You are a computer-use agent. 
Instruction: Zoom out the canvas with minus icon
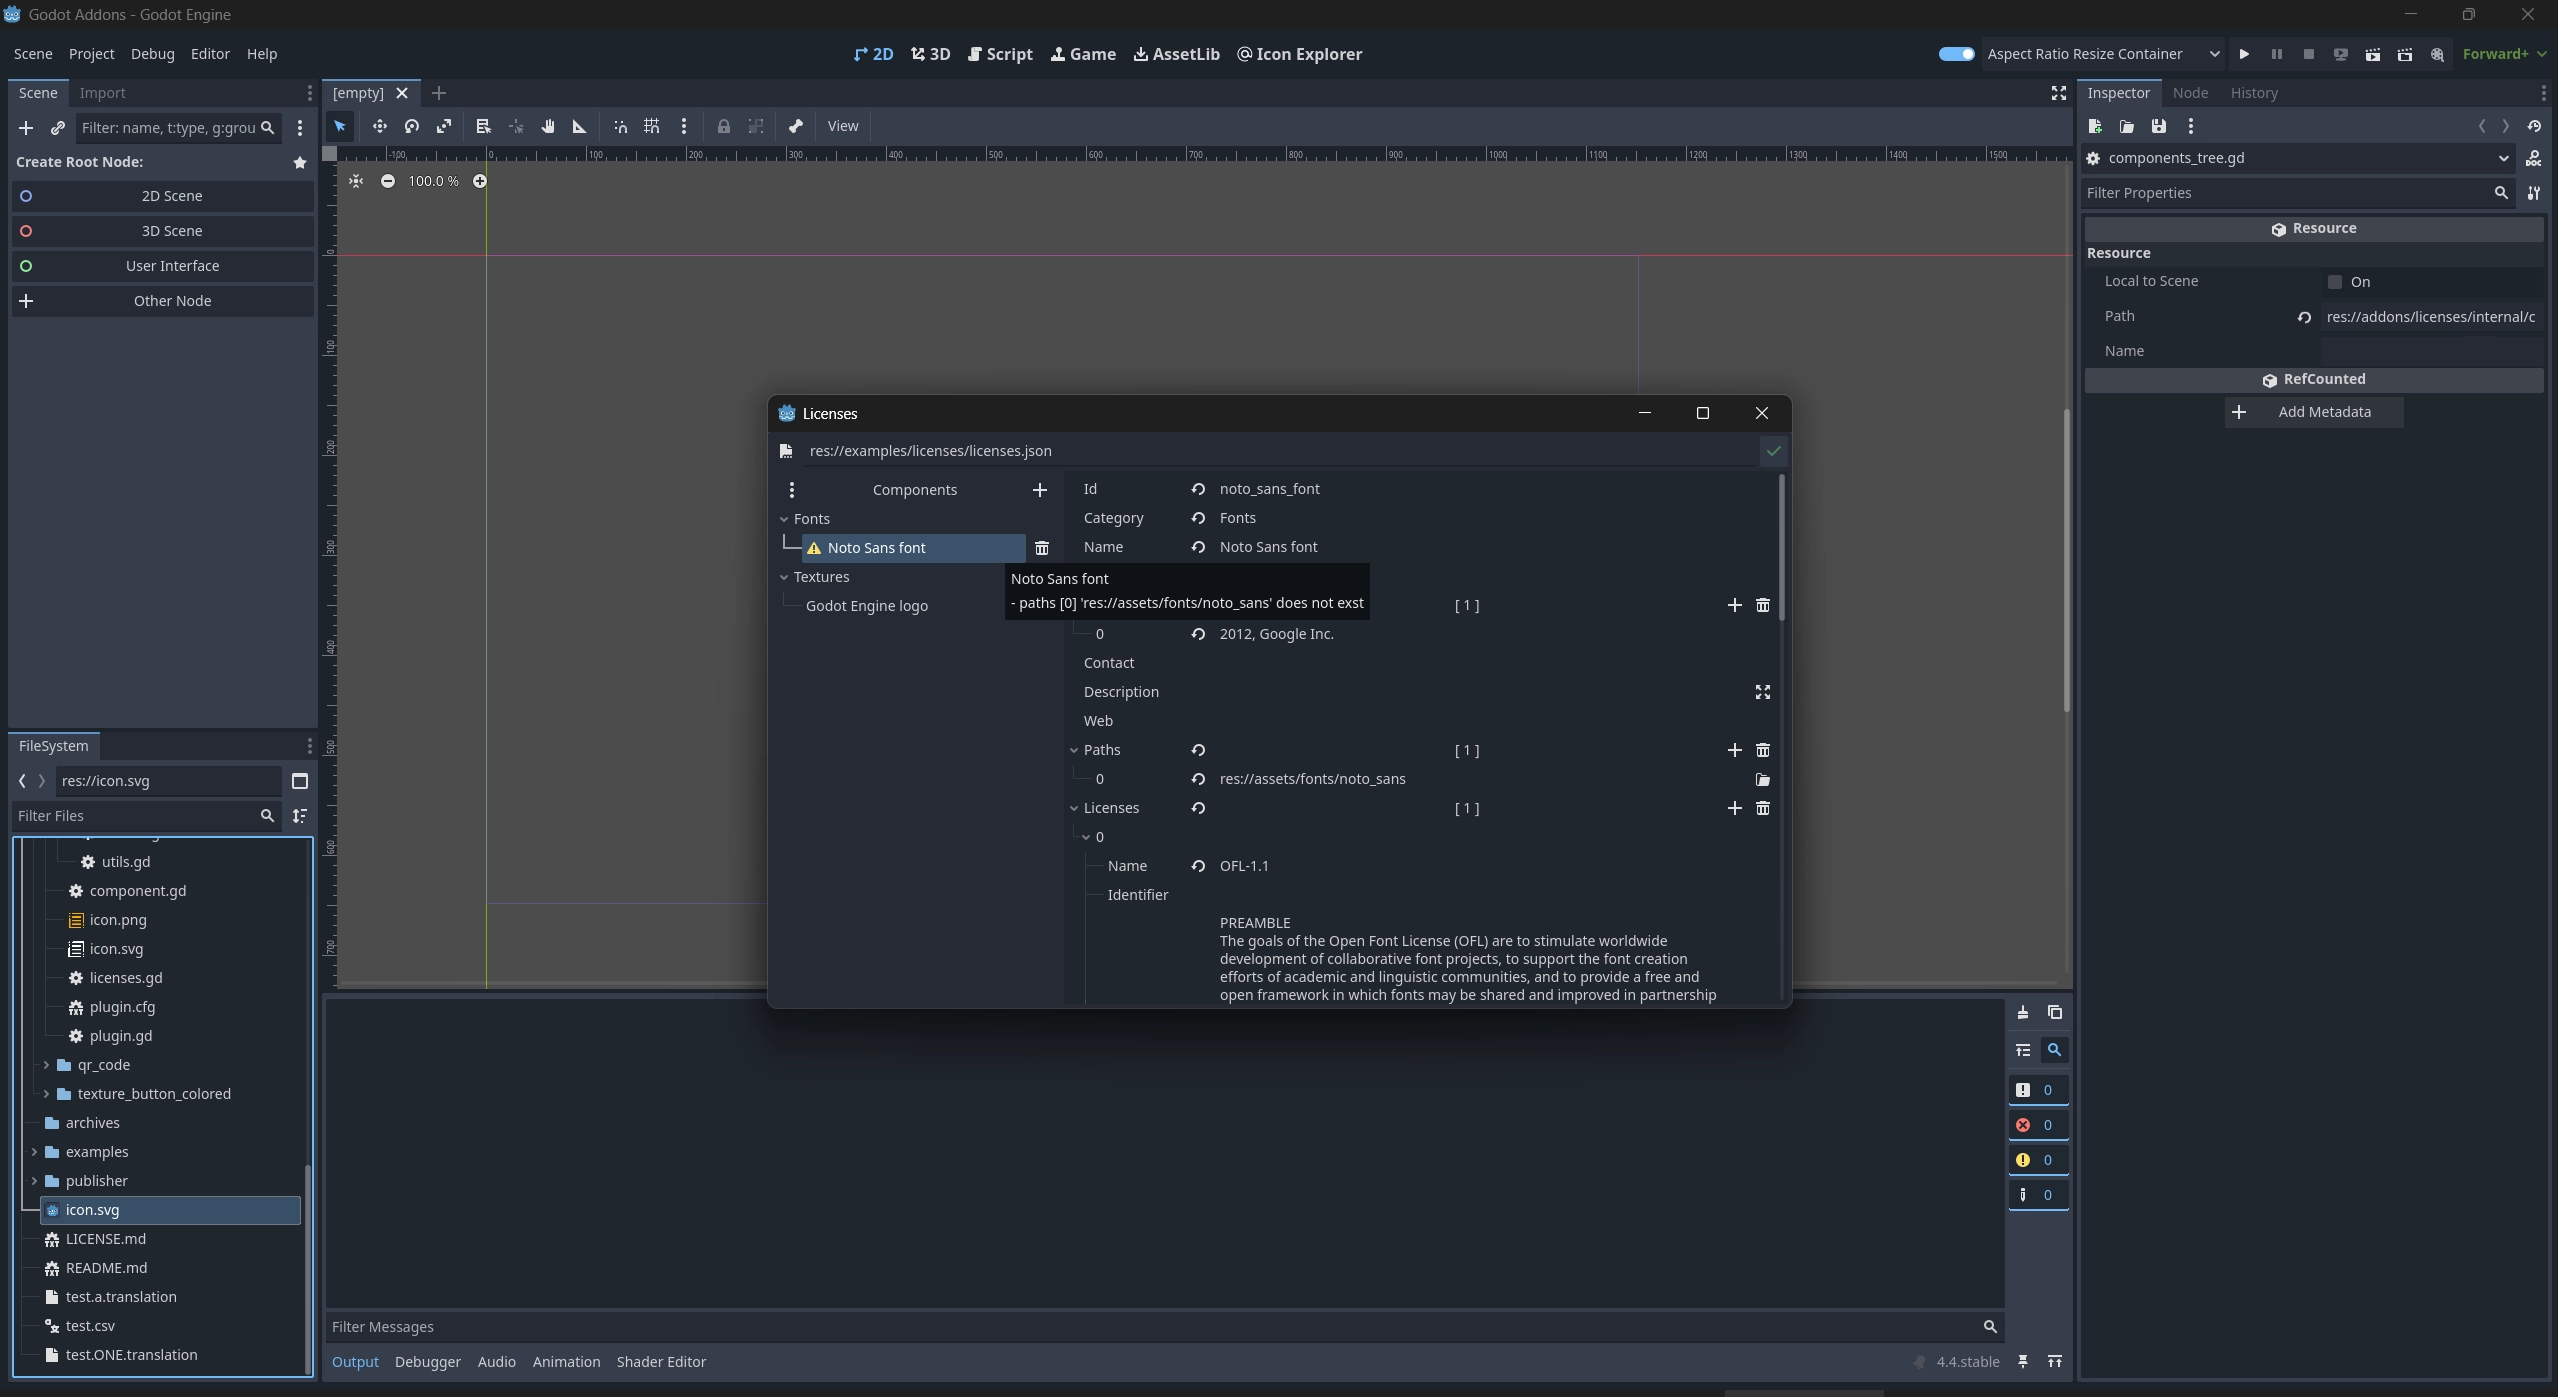pos(388,181)
